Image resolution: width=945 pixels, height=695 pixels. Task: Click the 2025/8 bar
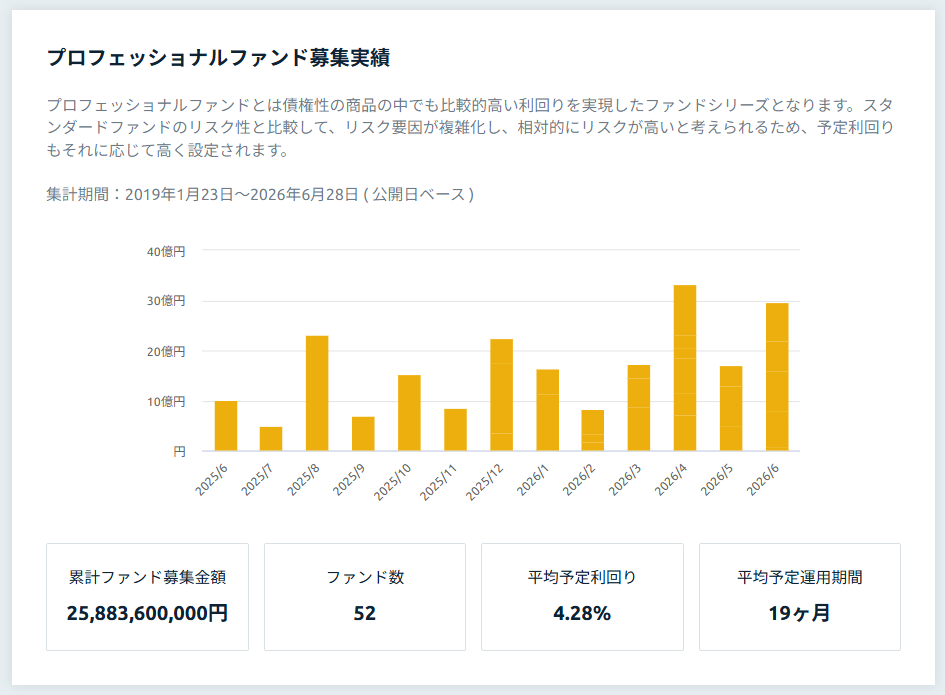[x=317, y=393]
